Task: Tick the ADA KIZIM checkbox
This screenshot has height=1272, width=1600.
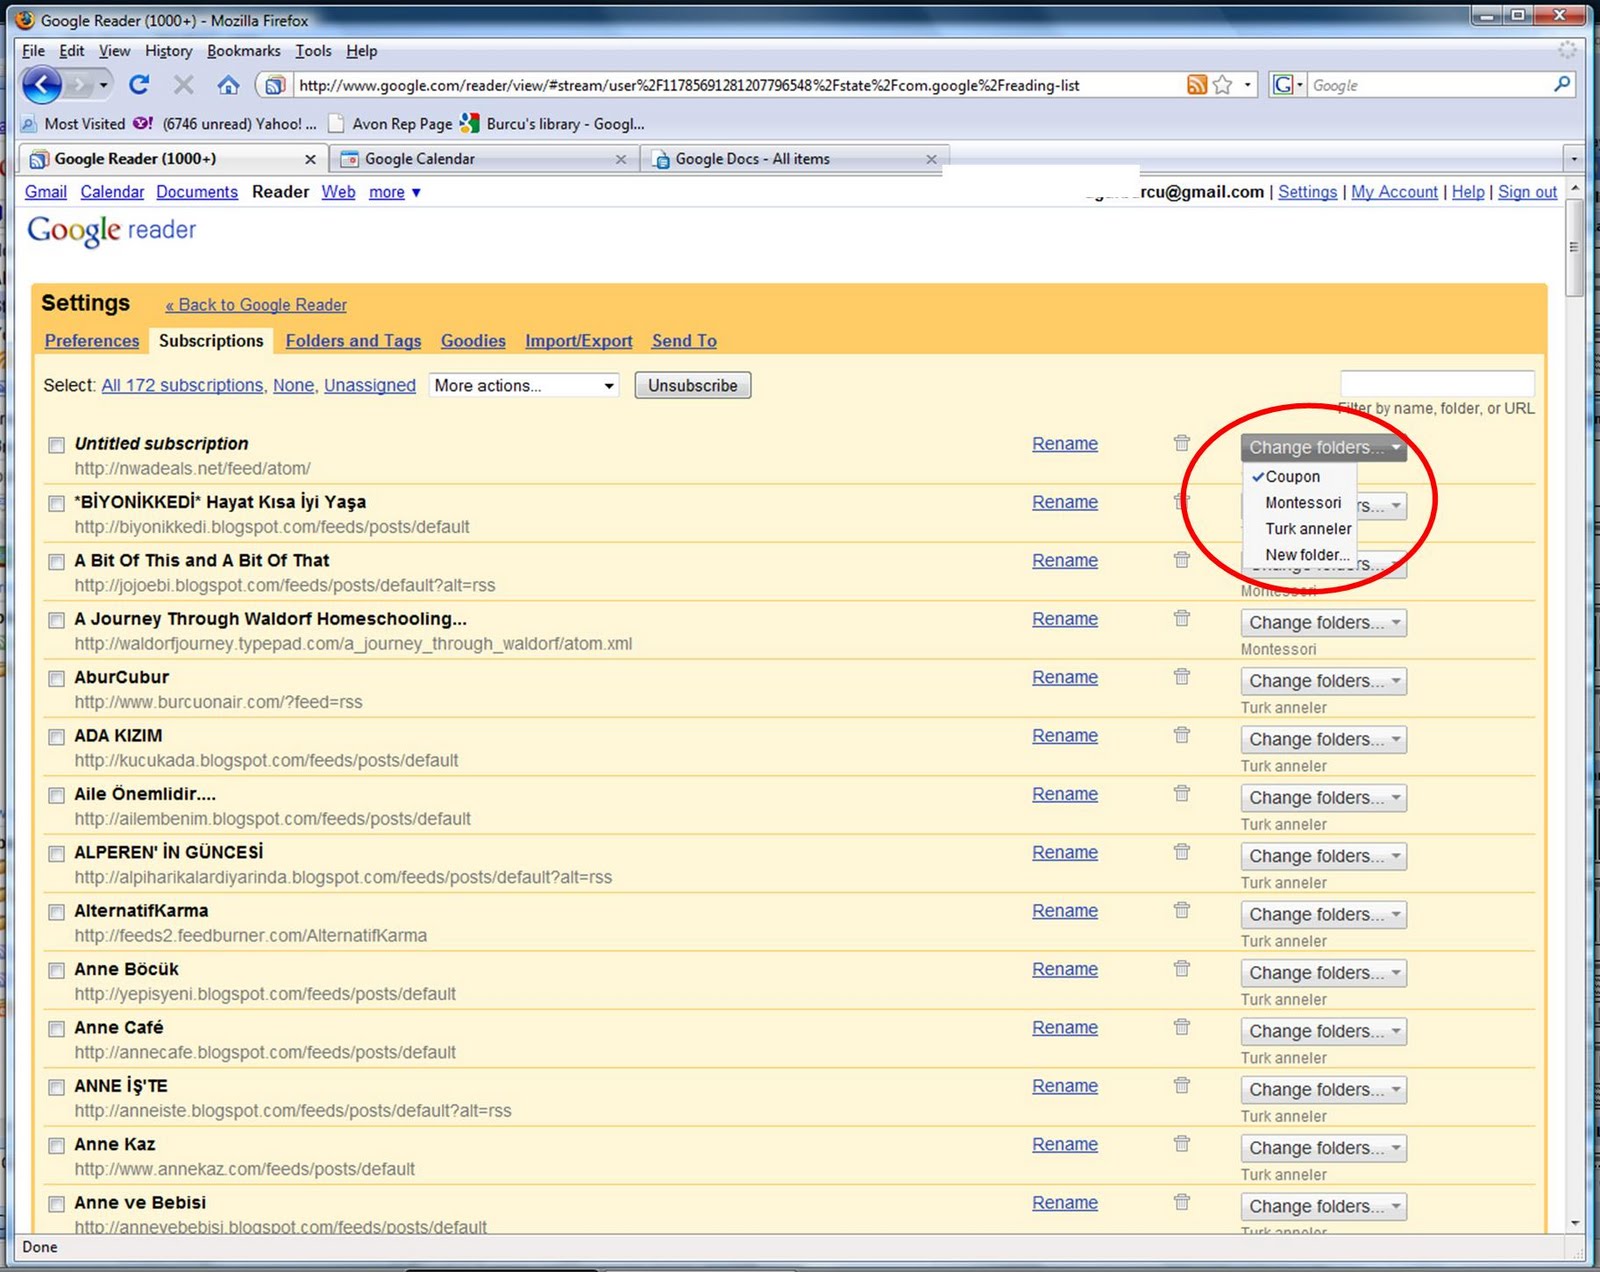Action: pos(57,737)
